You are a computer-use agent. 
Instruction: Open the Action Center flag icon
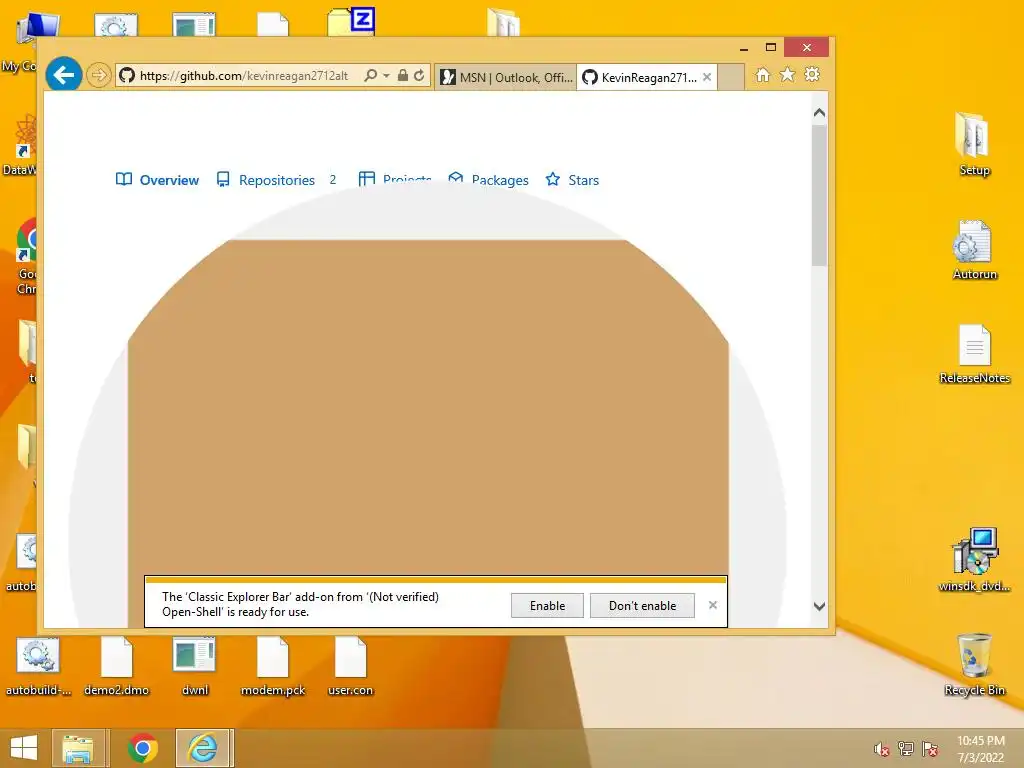930,749
